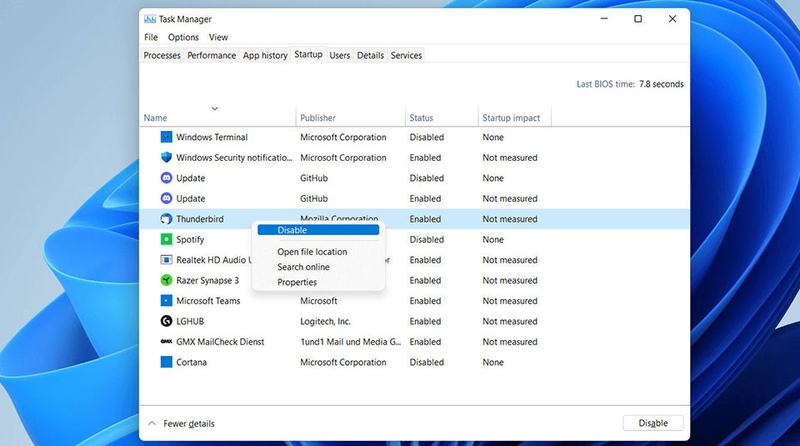Switch to the Services tab
Image resolution: width=800 pixels, height=446 pixels.
coord(406,55)
